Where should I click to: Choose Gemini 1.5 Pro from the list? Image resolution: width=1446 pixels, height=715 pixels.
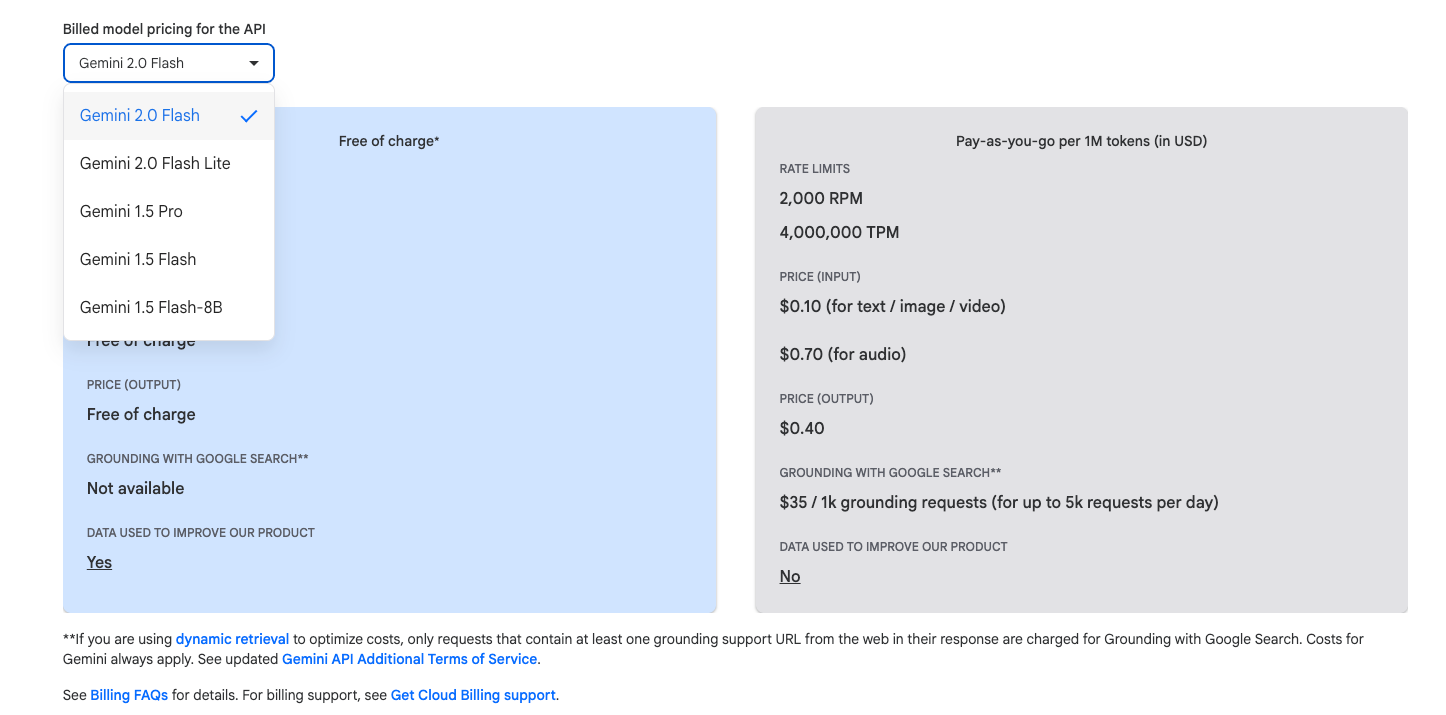[131, 211]
